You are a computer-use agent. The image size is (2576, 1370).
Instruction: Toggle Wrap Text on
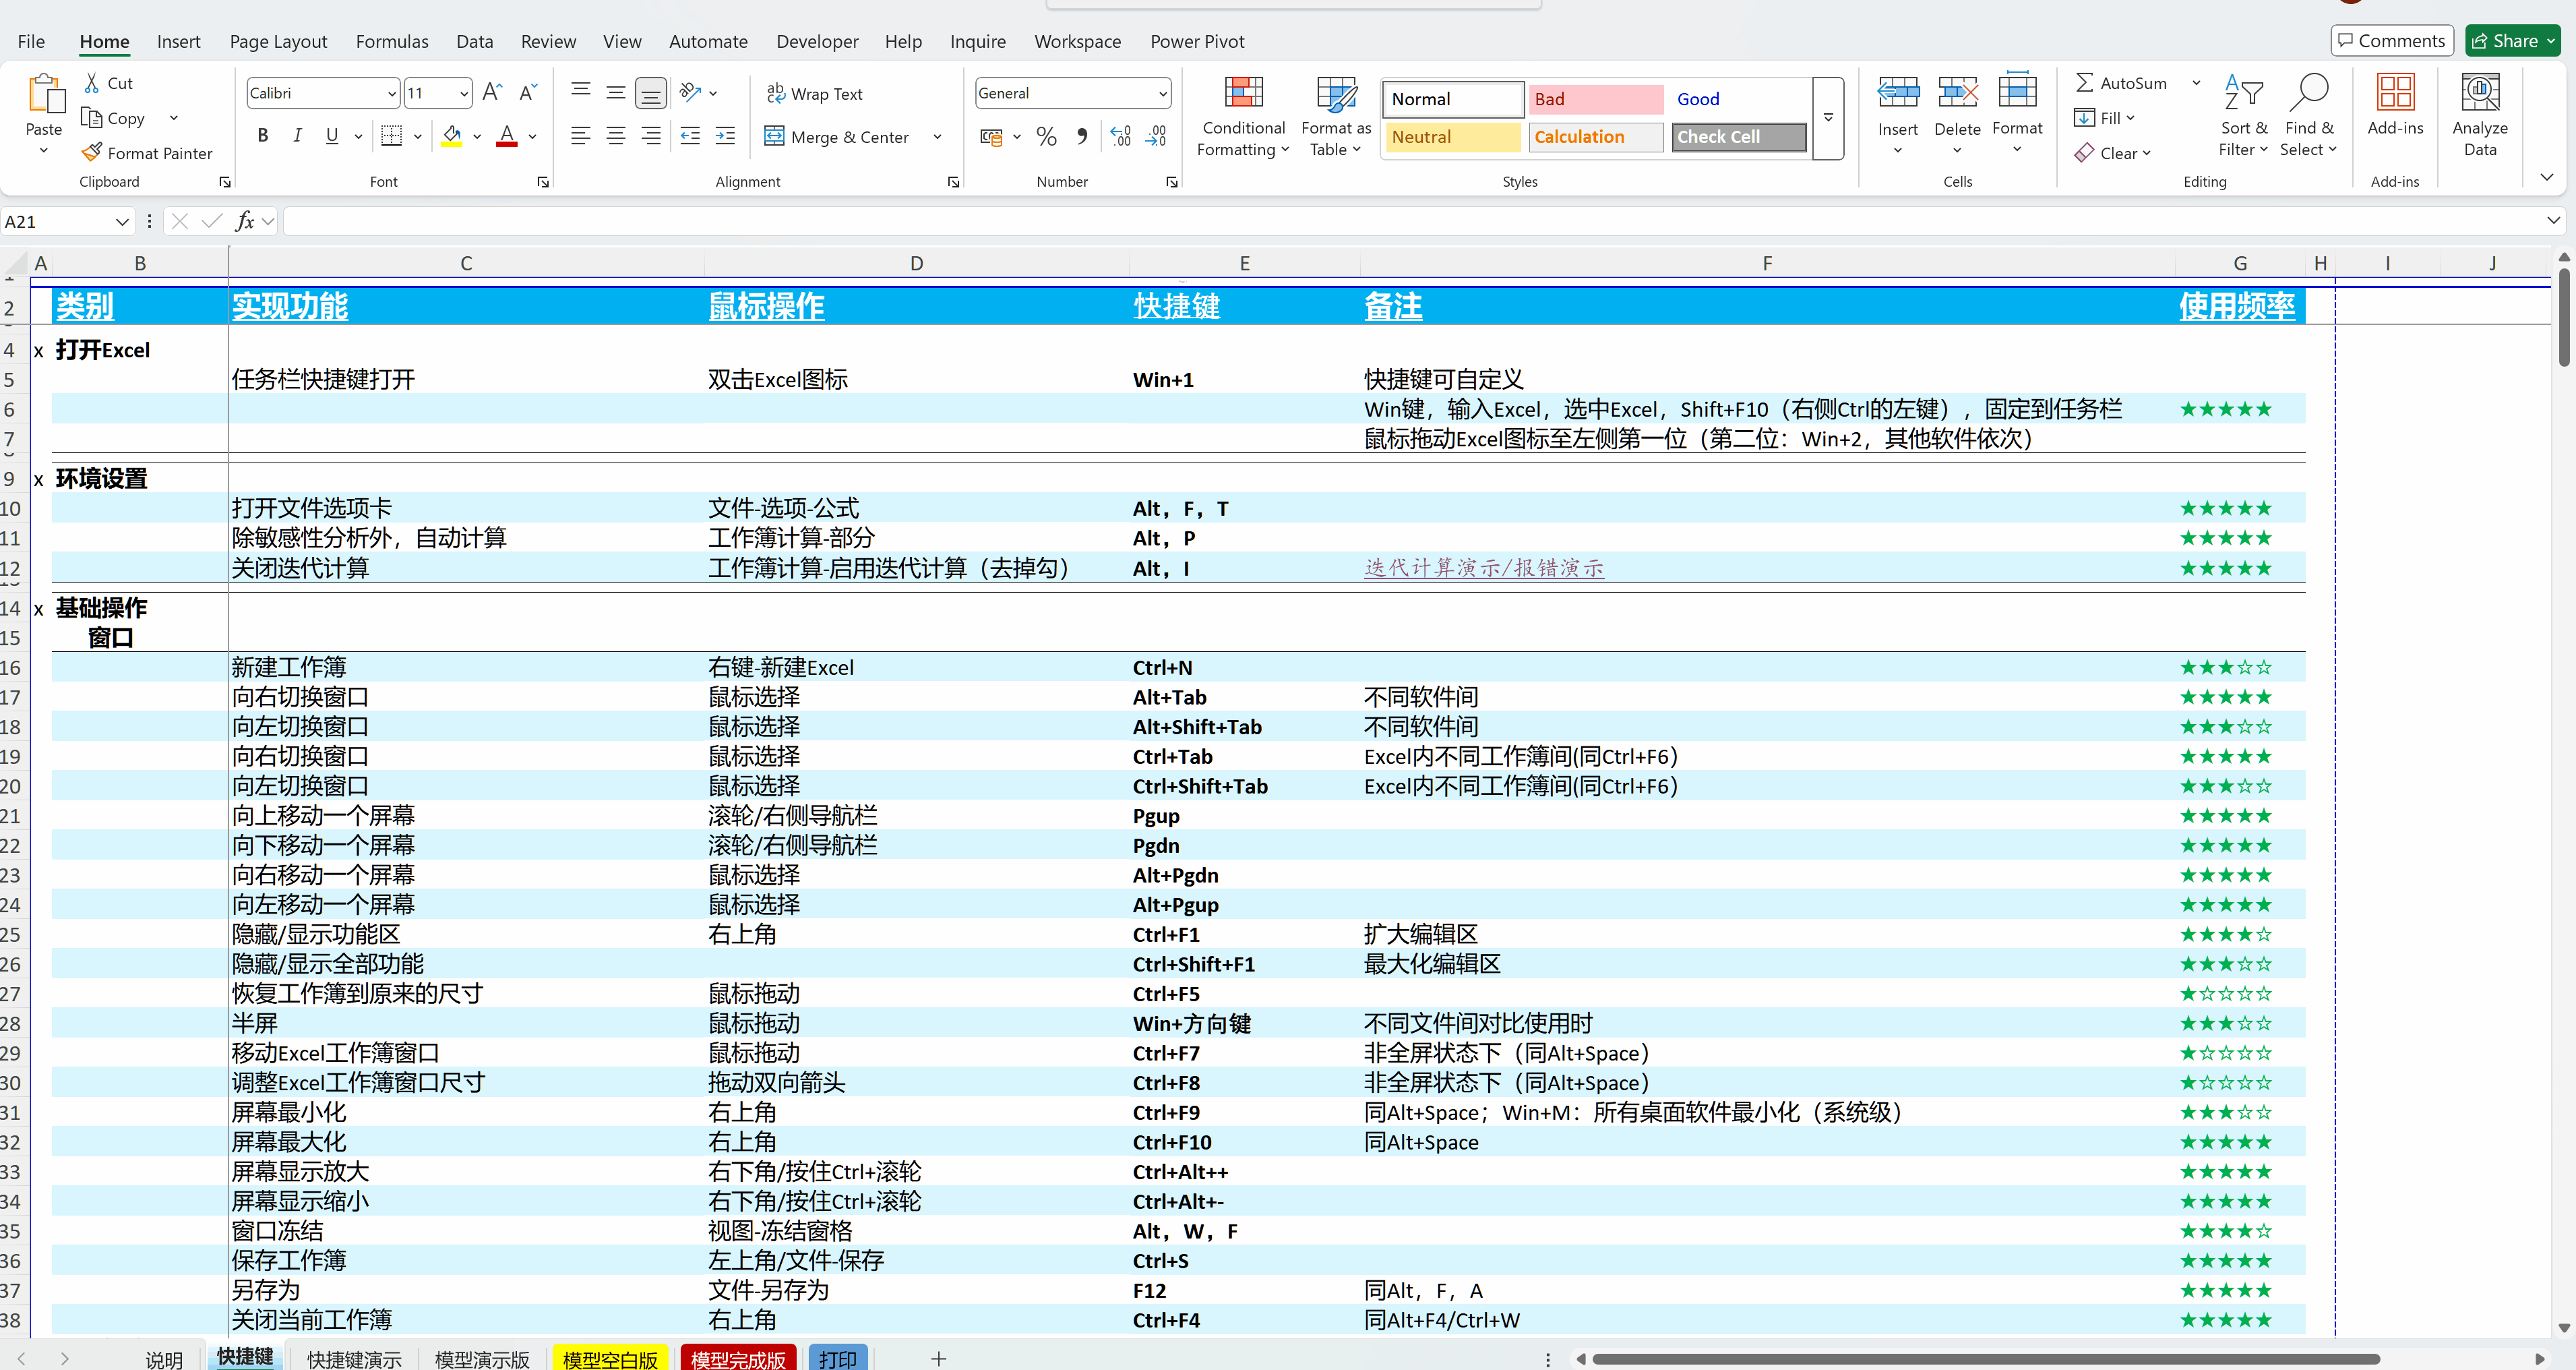tap(815, 94)
